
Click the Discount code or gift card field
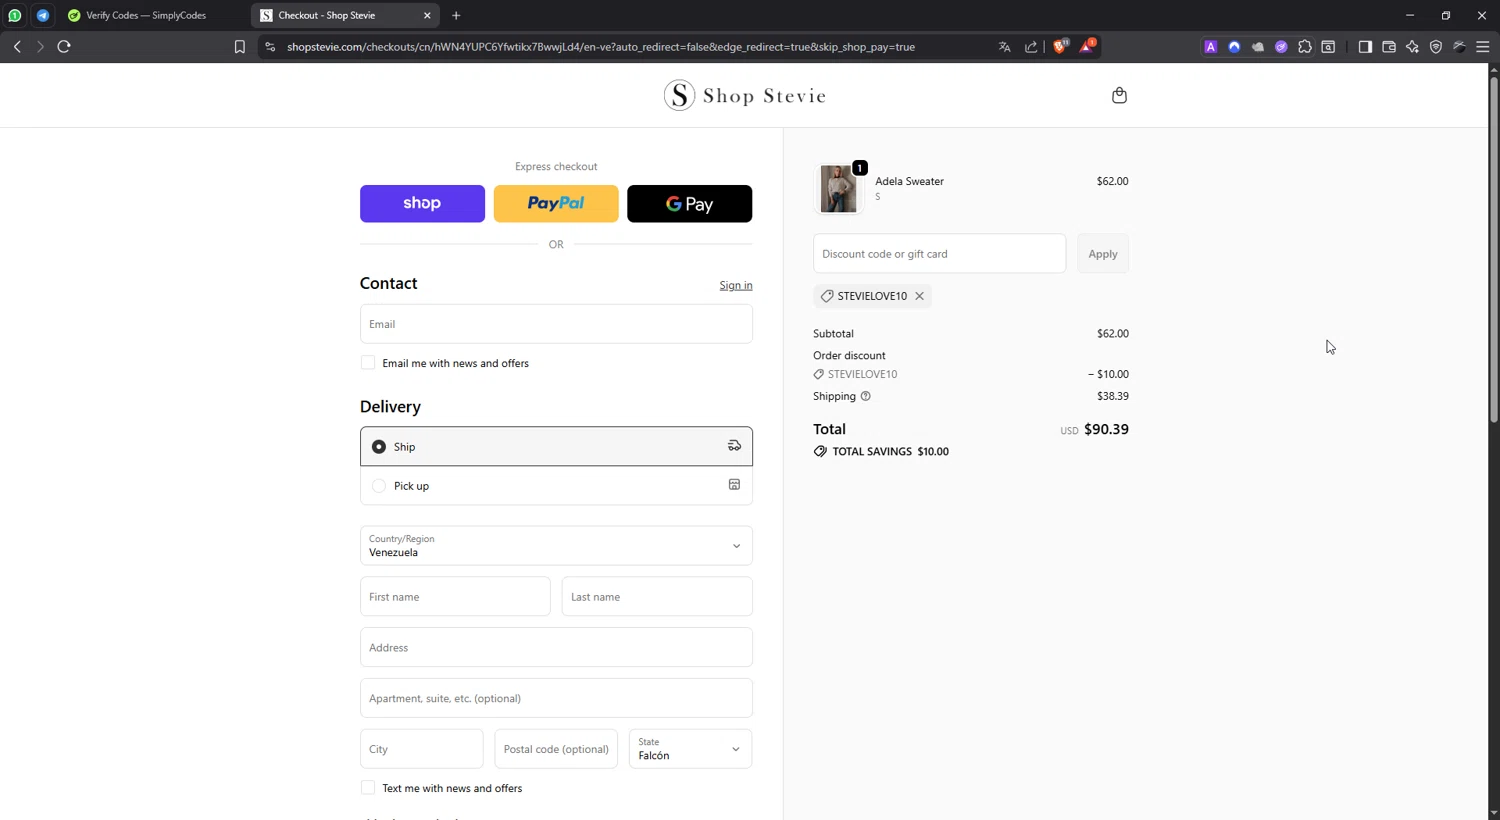[x=939, y=254]
